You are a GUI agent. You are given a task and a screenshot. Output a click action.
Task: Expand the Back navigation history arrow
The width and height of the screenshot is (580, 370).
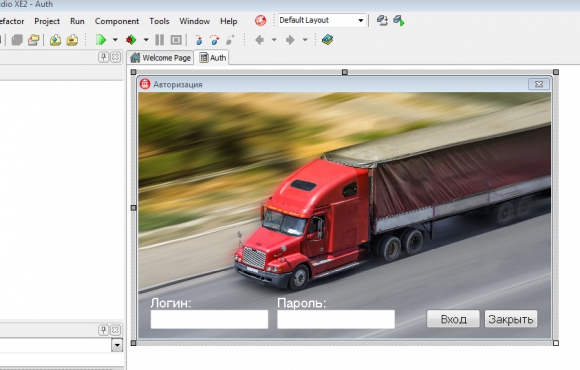(274, 40)
